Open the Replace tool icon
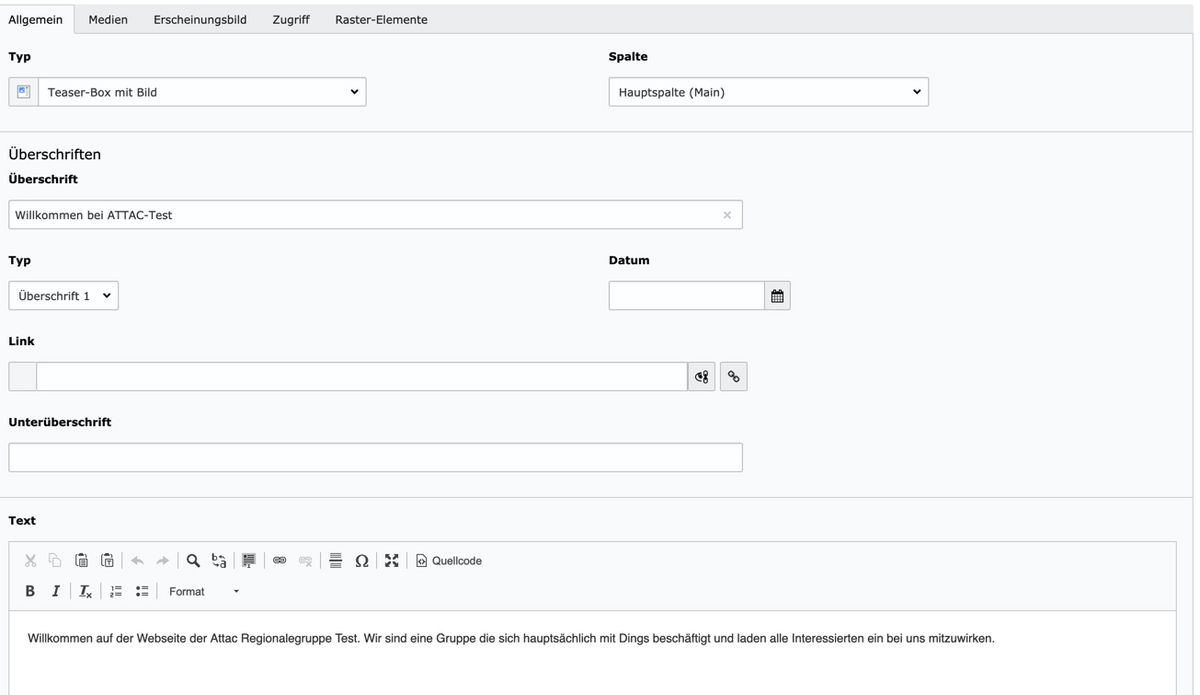Viewport: 1200px width, 695px height. pyautogui.click(x=219, y=561)
